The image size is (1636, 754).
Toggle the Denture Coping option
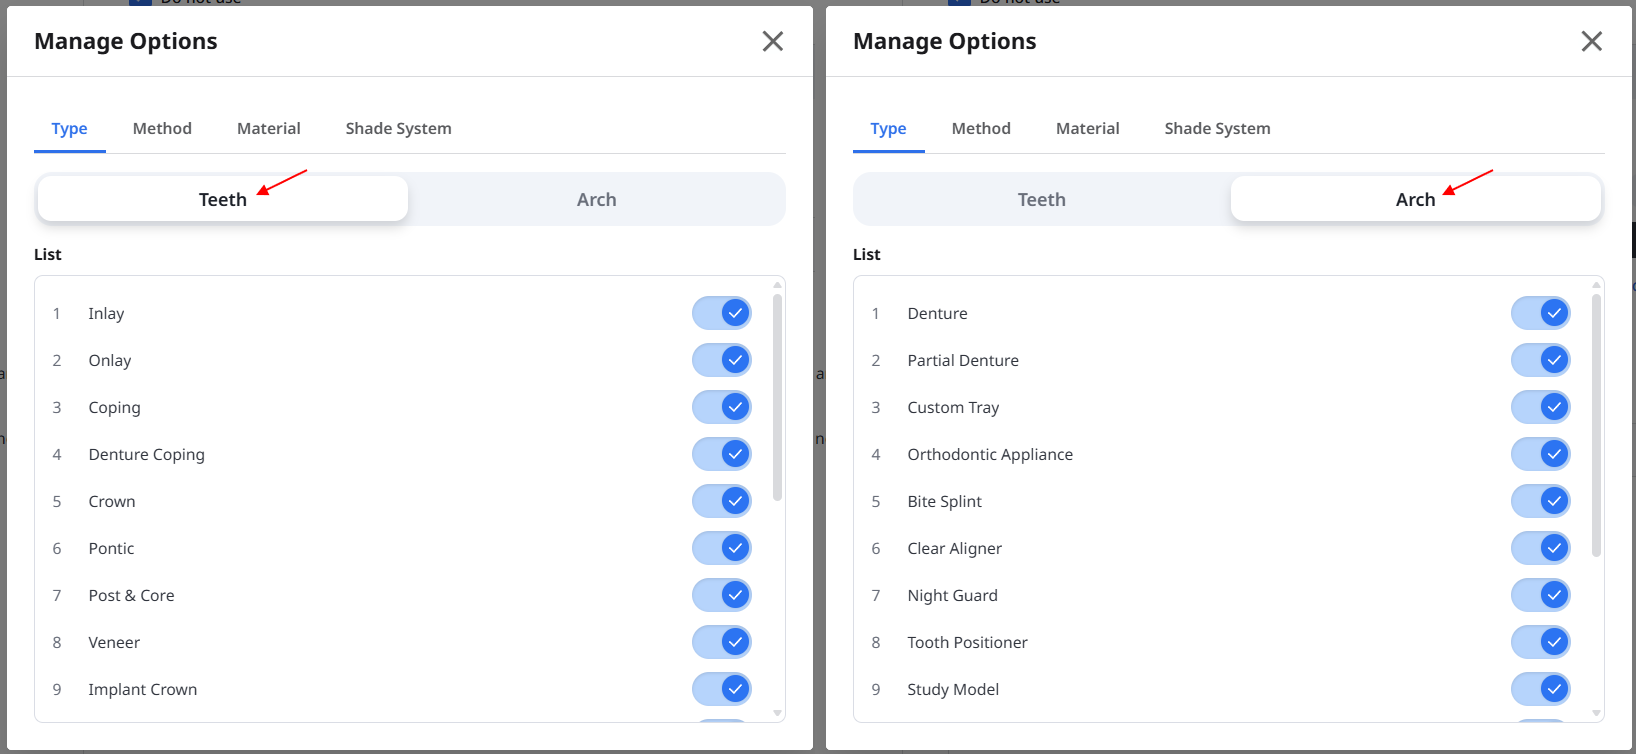pos(722,454)
